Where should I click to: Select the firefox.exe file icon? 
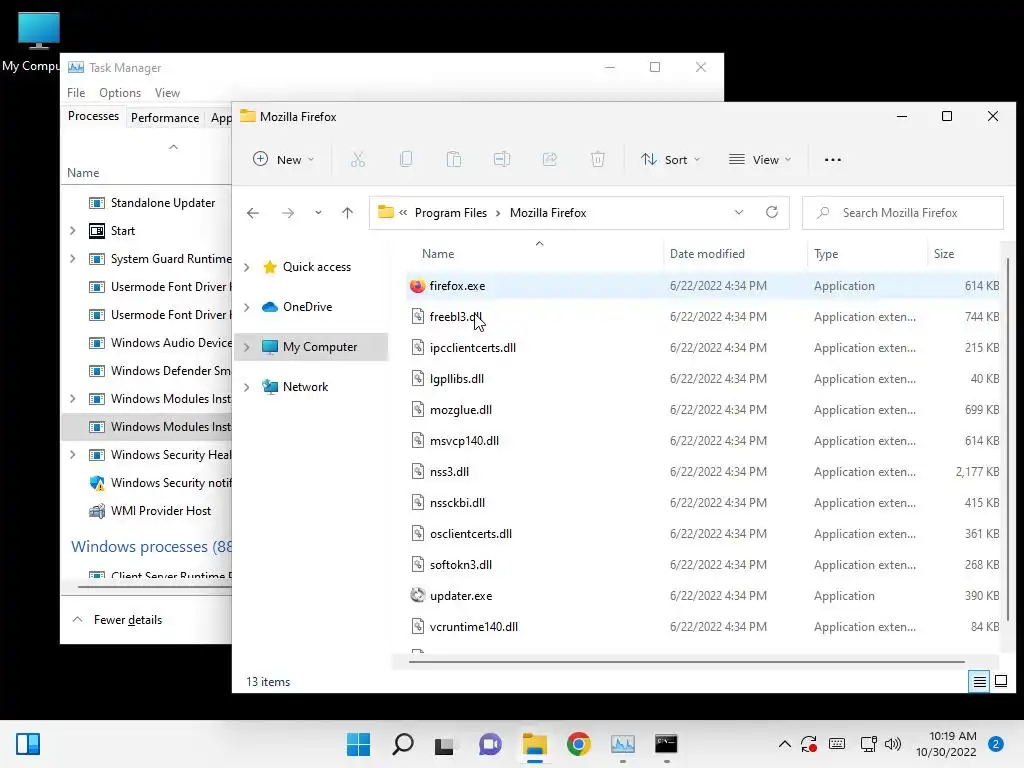417,286
